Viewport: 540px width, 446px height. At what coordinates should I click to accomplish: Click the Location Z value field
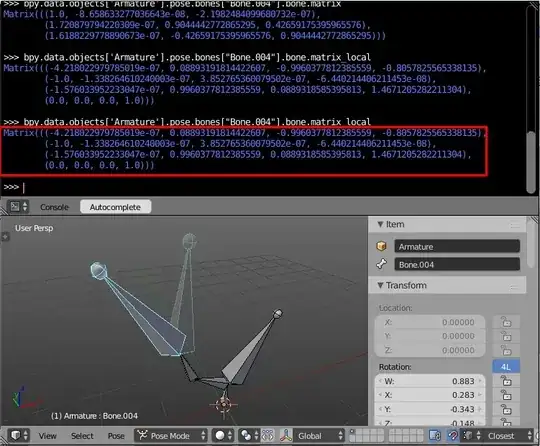(430, 350)
